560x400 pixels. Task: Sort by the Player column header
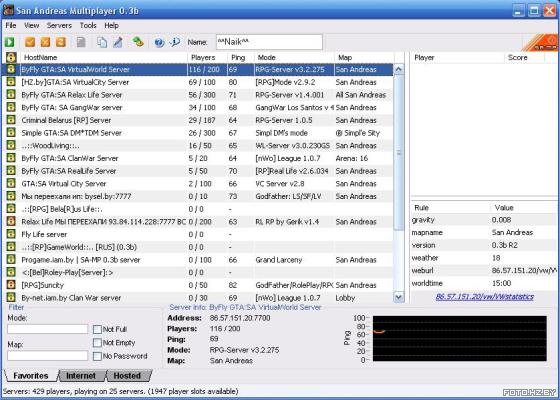coord(458,58)
